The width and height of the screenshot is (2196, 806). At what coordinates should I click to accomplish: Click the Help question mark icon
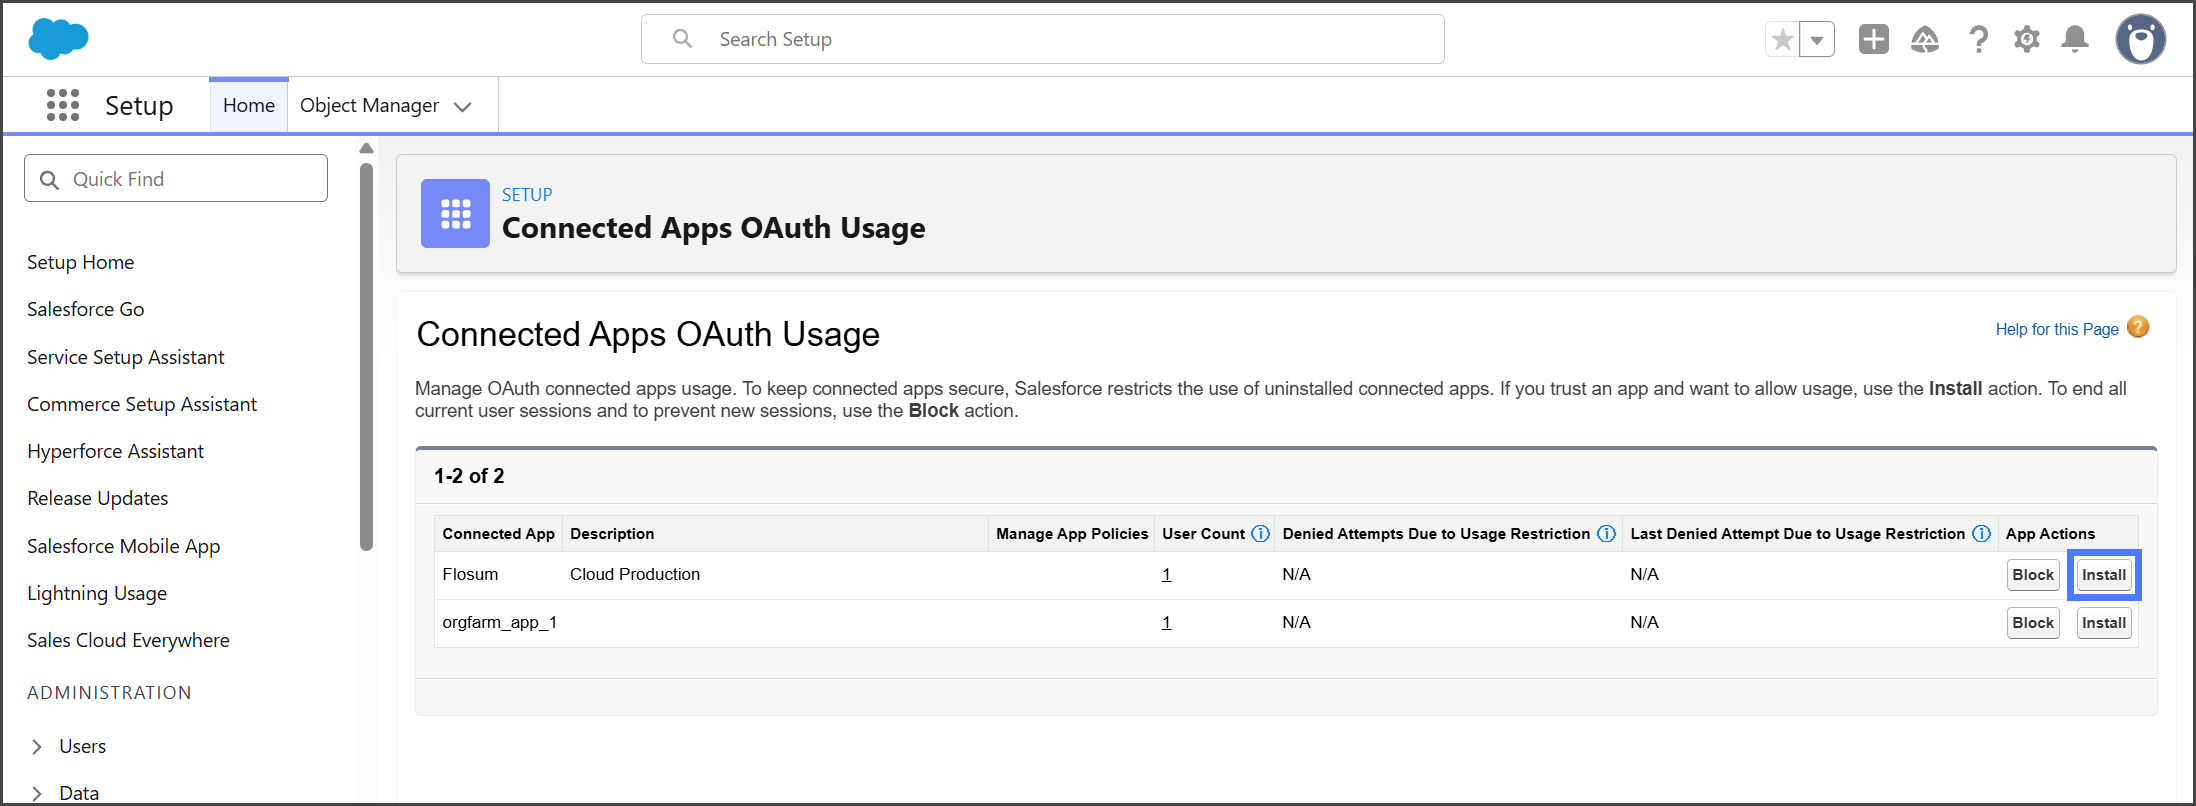[x=1978, y=39]
